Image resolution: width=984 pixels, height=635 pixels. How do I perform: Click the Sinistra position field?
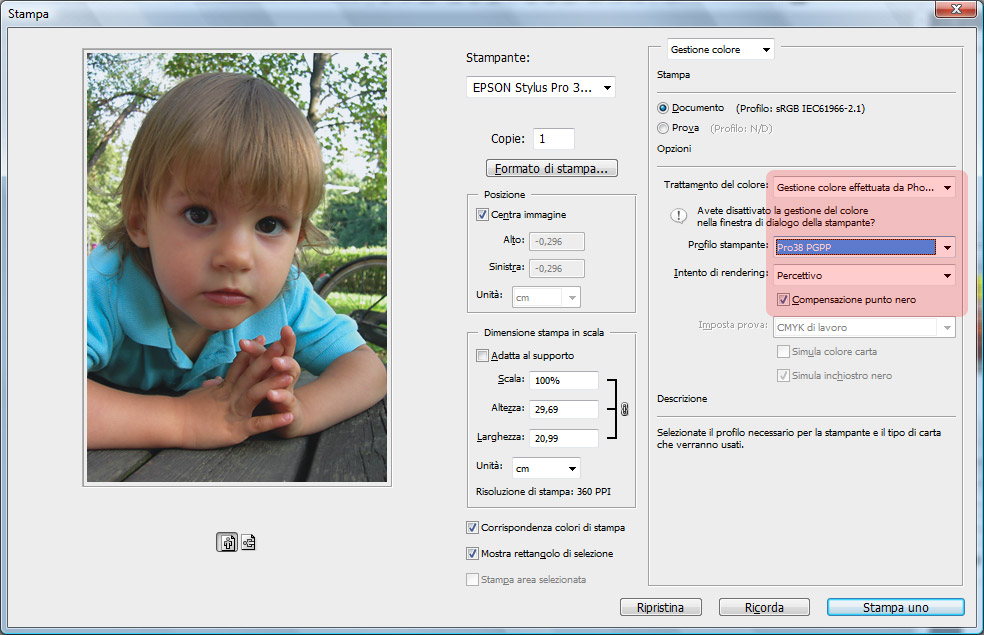point(557,268)
